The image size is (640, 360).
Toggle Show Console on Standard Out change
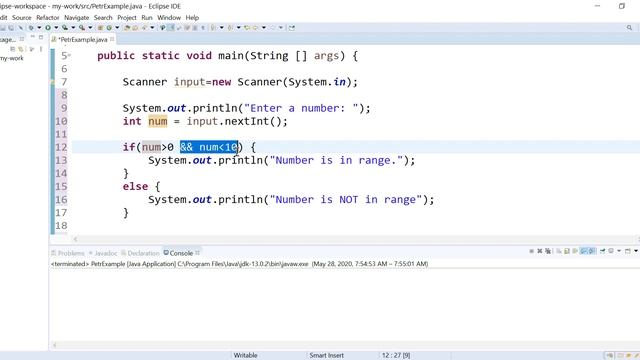click(583, 251)
